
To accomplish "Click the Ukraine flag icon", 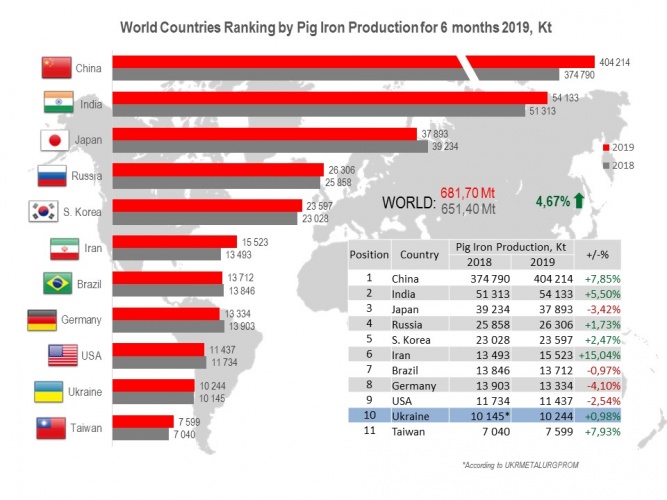I will [52, 392].
